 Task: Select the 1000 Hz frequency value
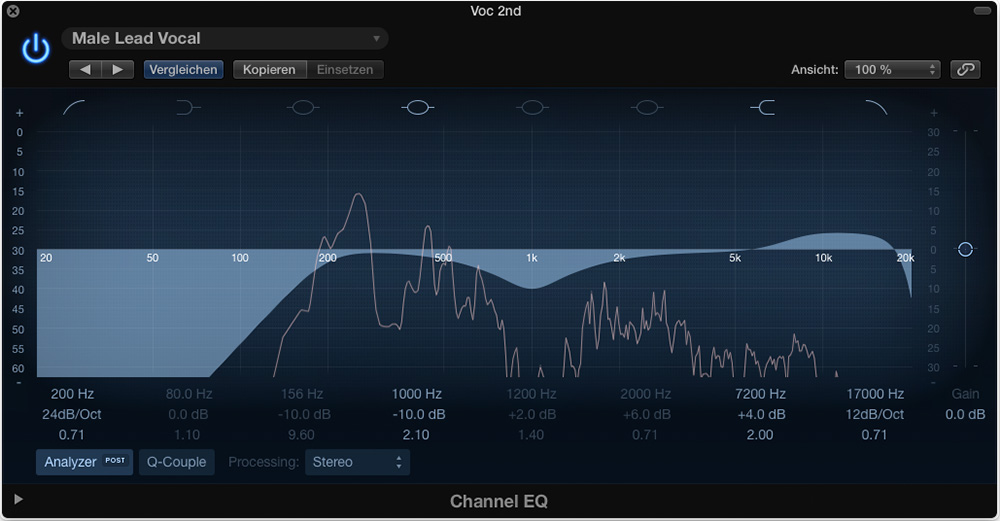416,394
